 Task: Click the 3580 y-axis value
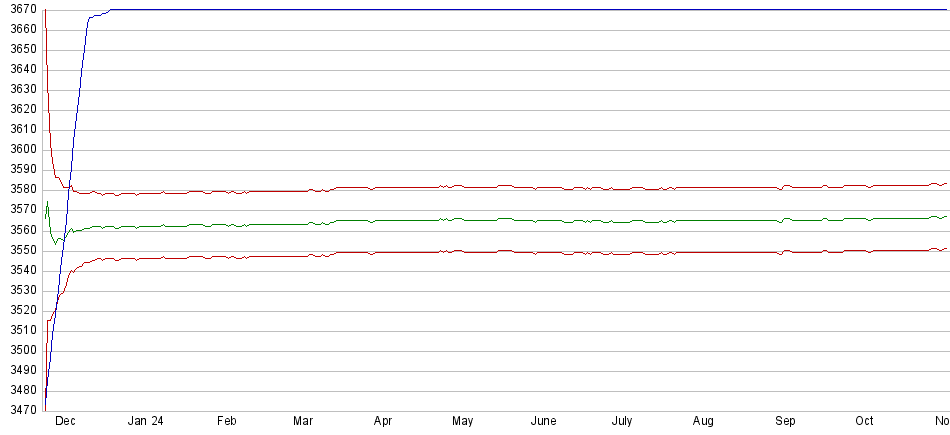click(20, 190)
